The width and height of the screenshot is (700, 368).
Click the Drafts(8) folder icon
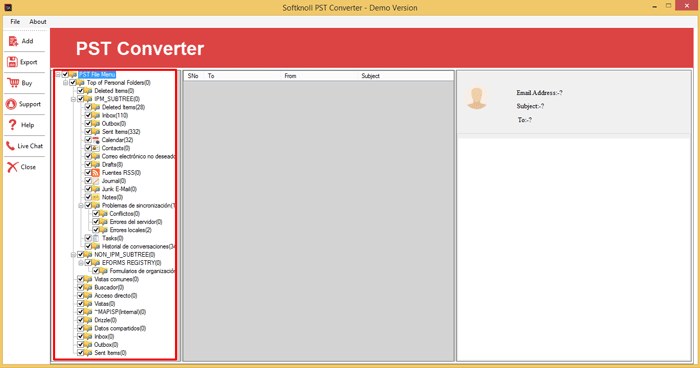pyautogui.click(x=96, y=164)
